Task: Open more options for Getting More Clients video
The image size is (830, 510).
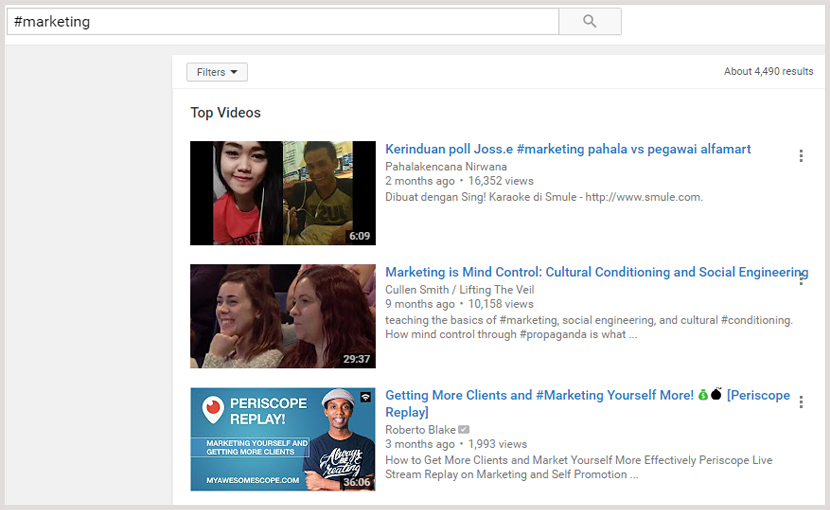Action: (x=800, y=401)
